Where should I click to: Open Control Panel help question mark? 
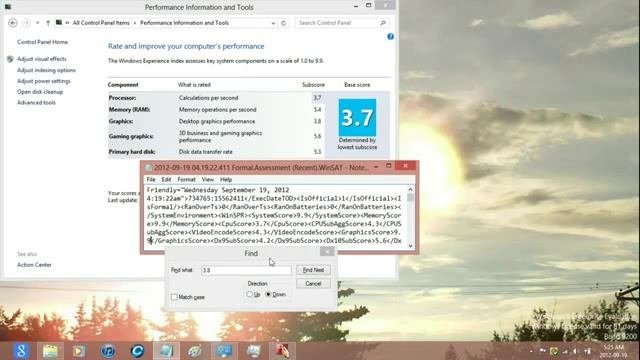tap(390, 37)
